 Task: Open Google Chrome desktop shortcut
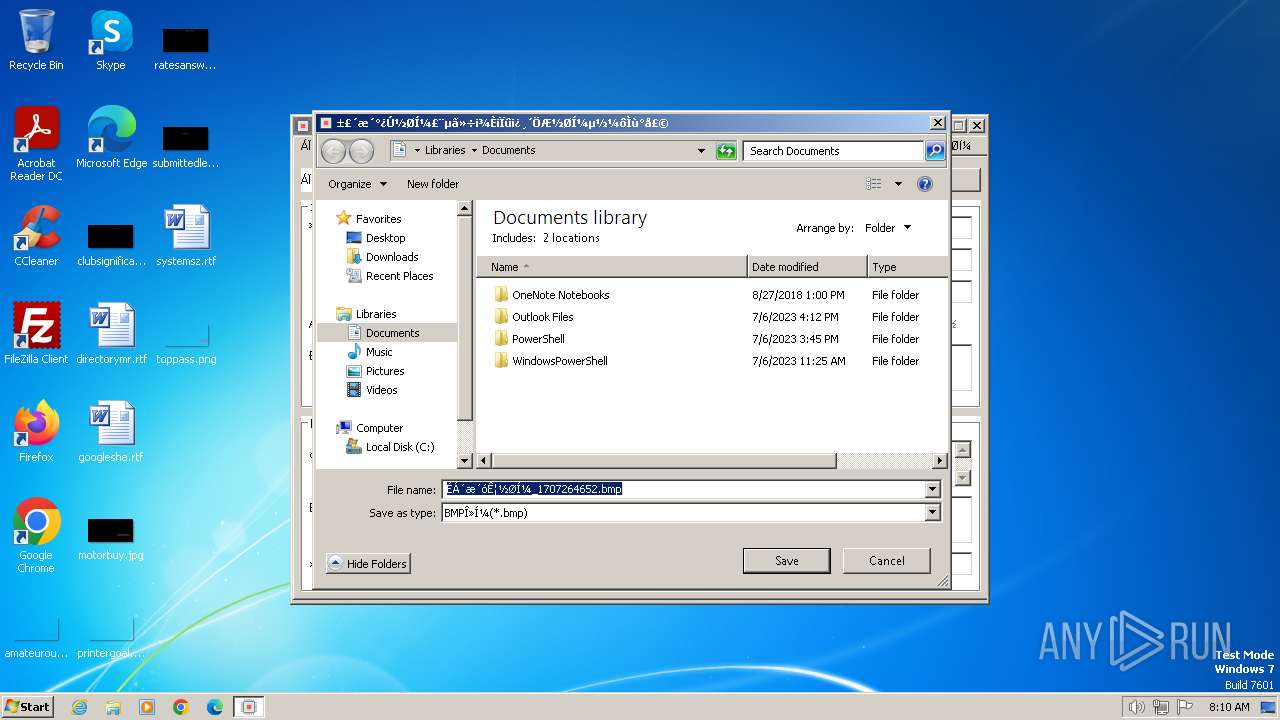pyautogui.click(x=36, y=536)
